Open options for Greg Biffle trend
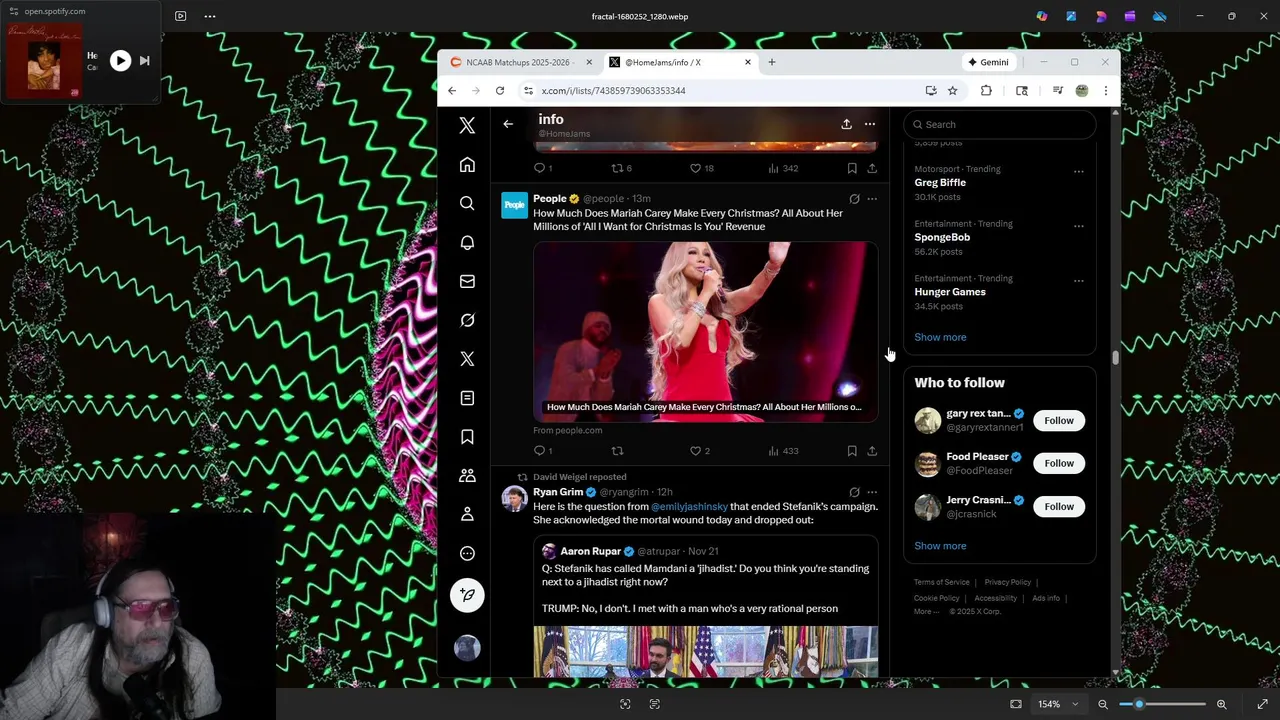The image size is (1280, 720). pyautogui.click(x=1078, y=172)
